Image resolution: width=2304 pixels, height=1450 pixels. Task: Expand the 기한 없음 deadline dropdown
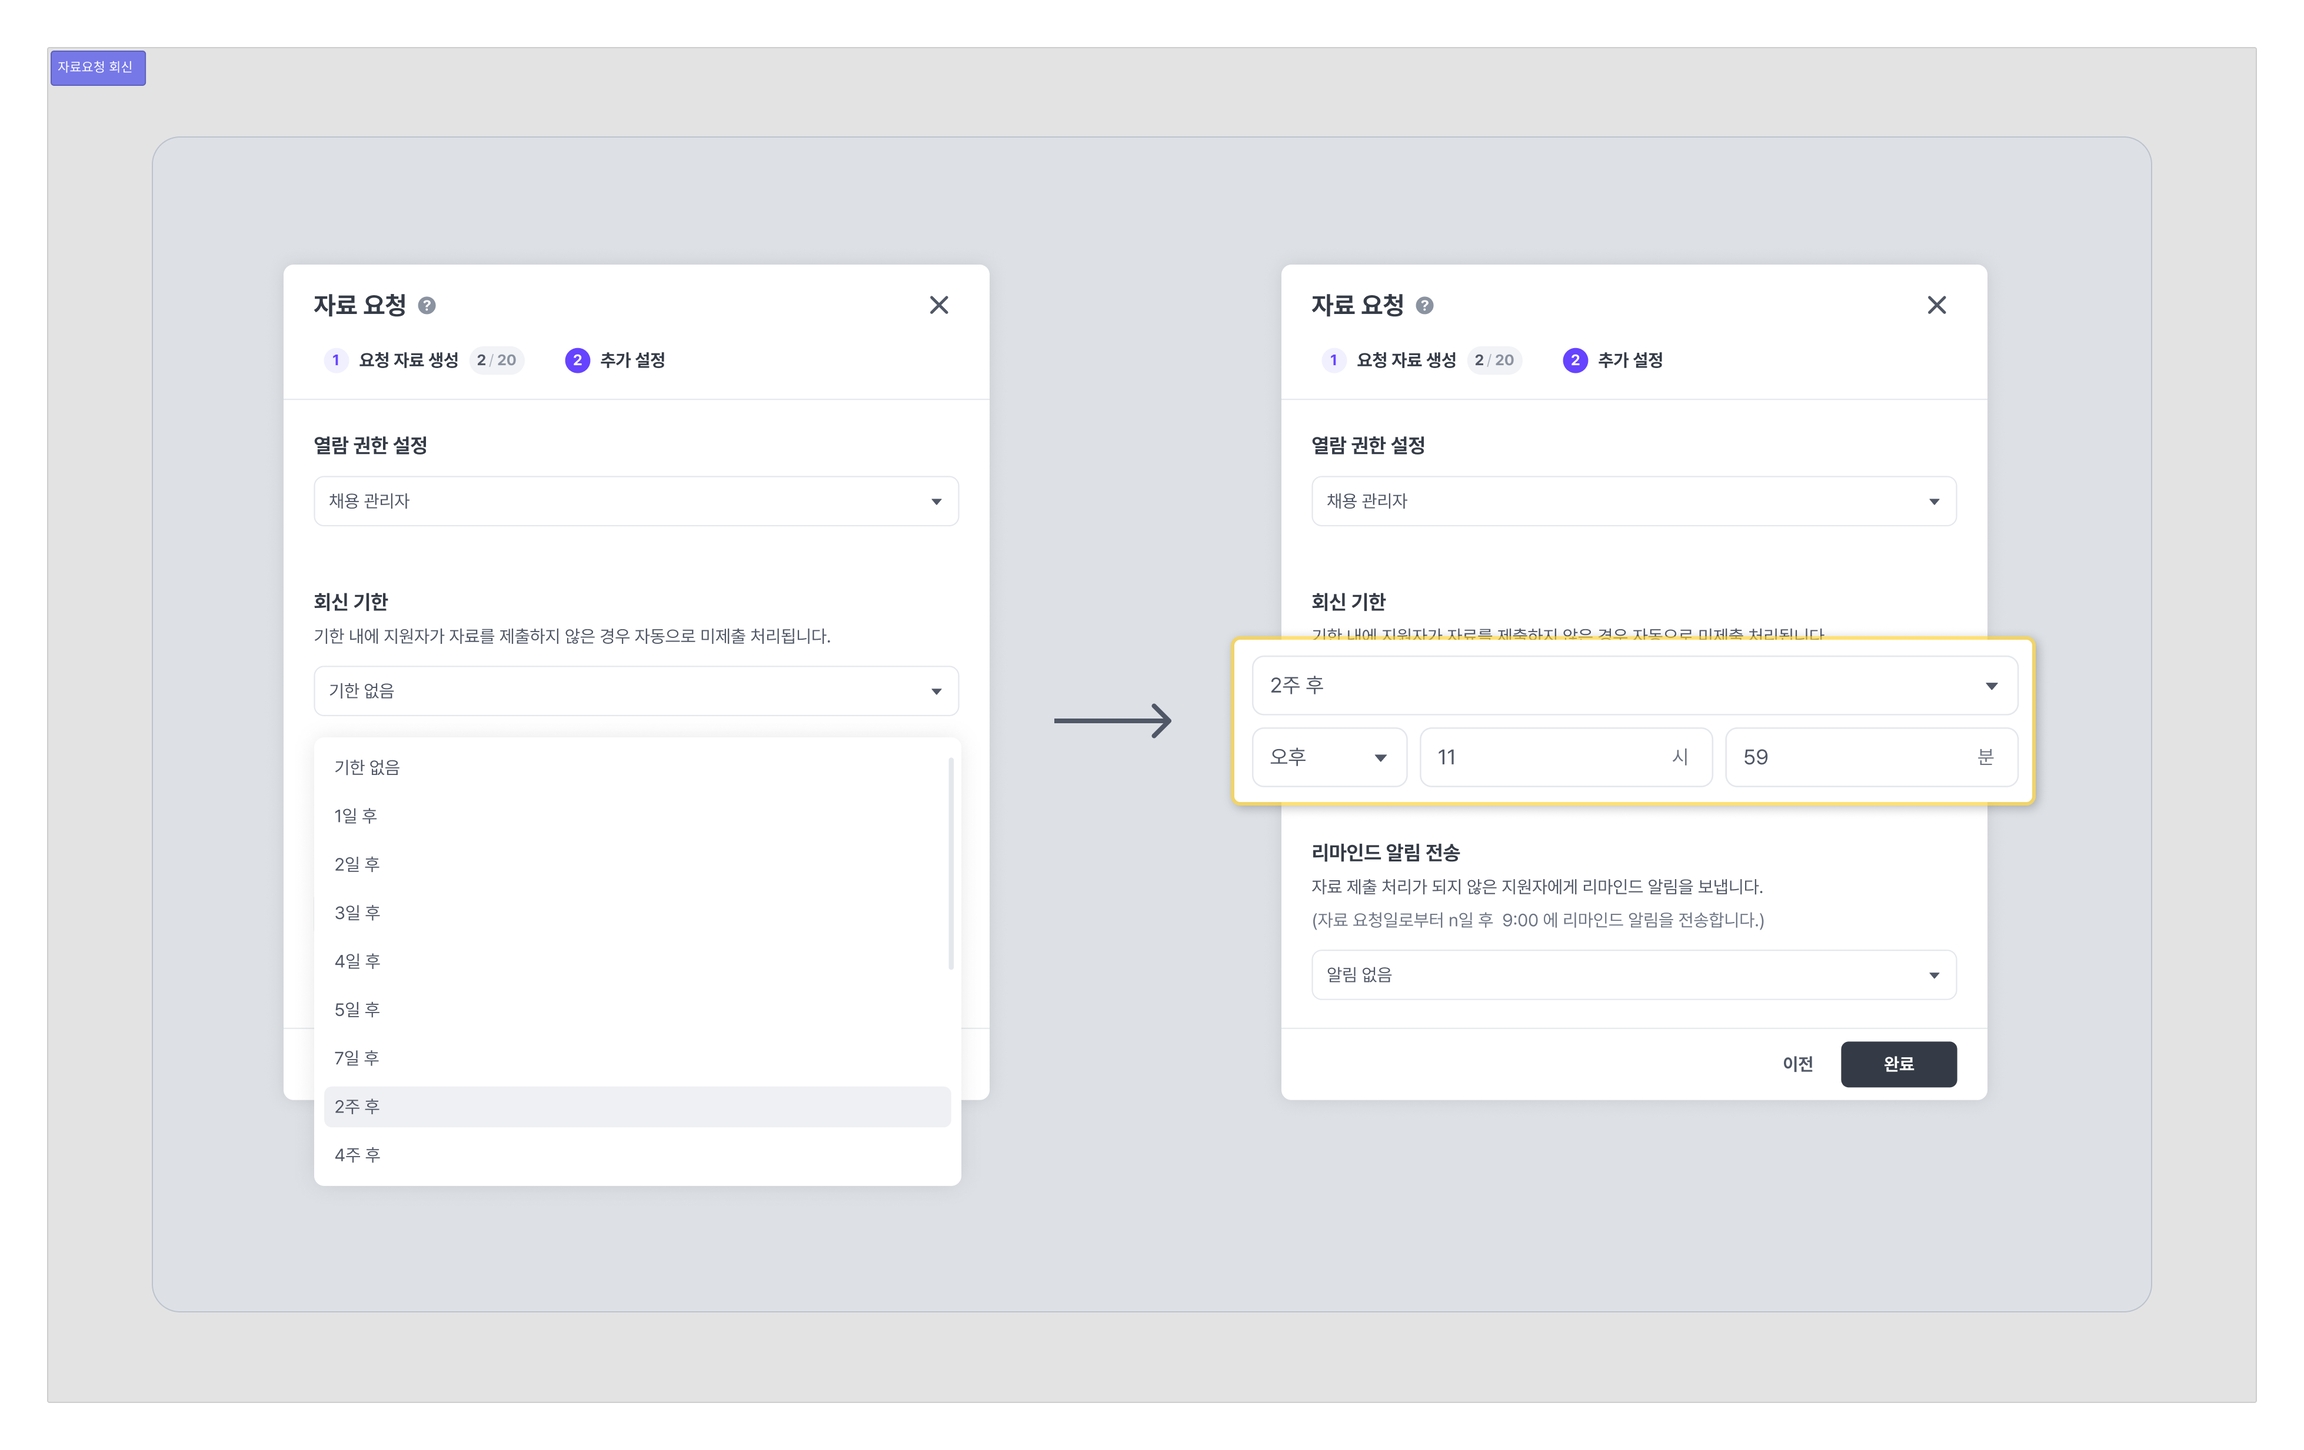click(636, 691)
